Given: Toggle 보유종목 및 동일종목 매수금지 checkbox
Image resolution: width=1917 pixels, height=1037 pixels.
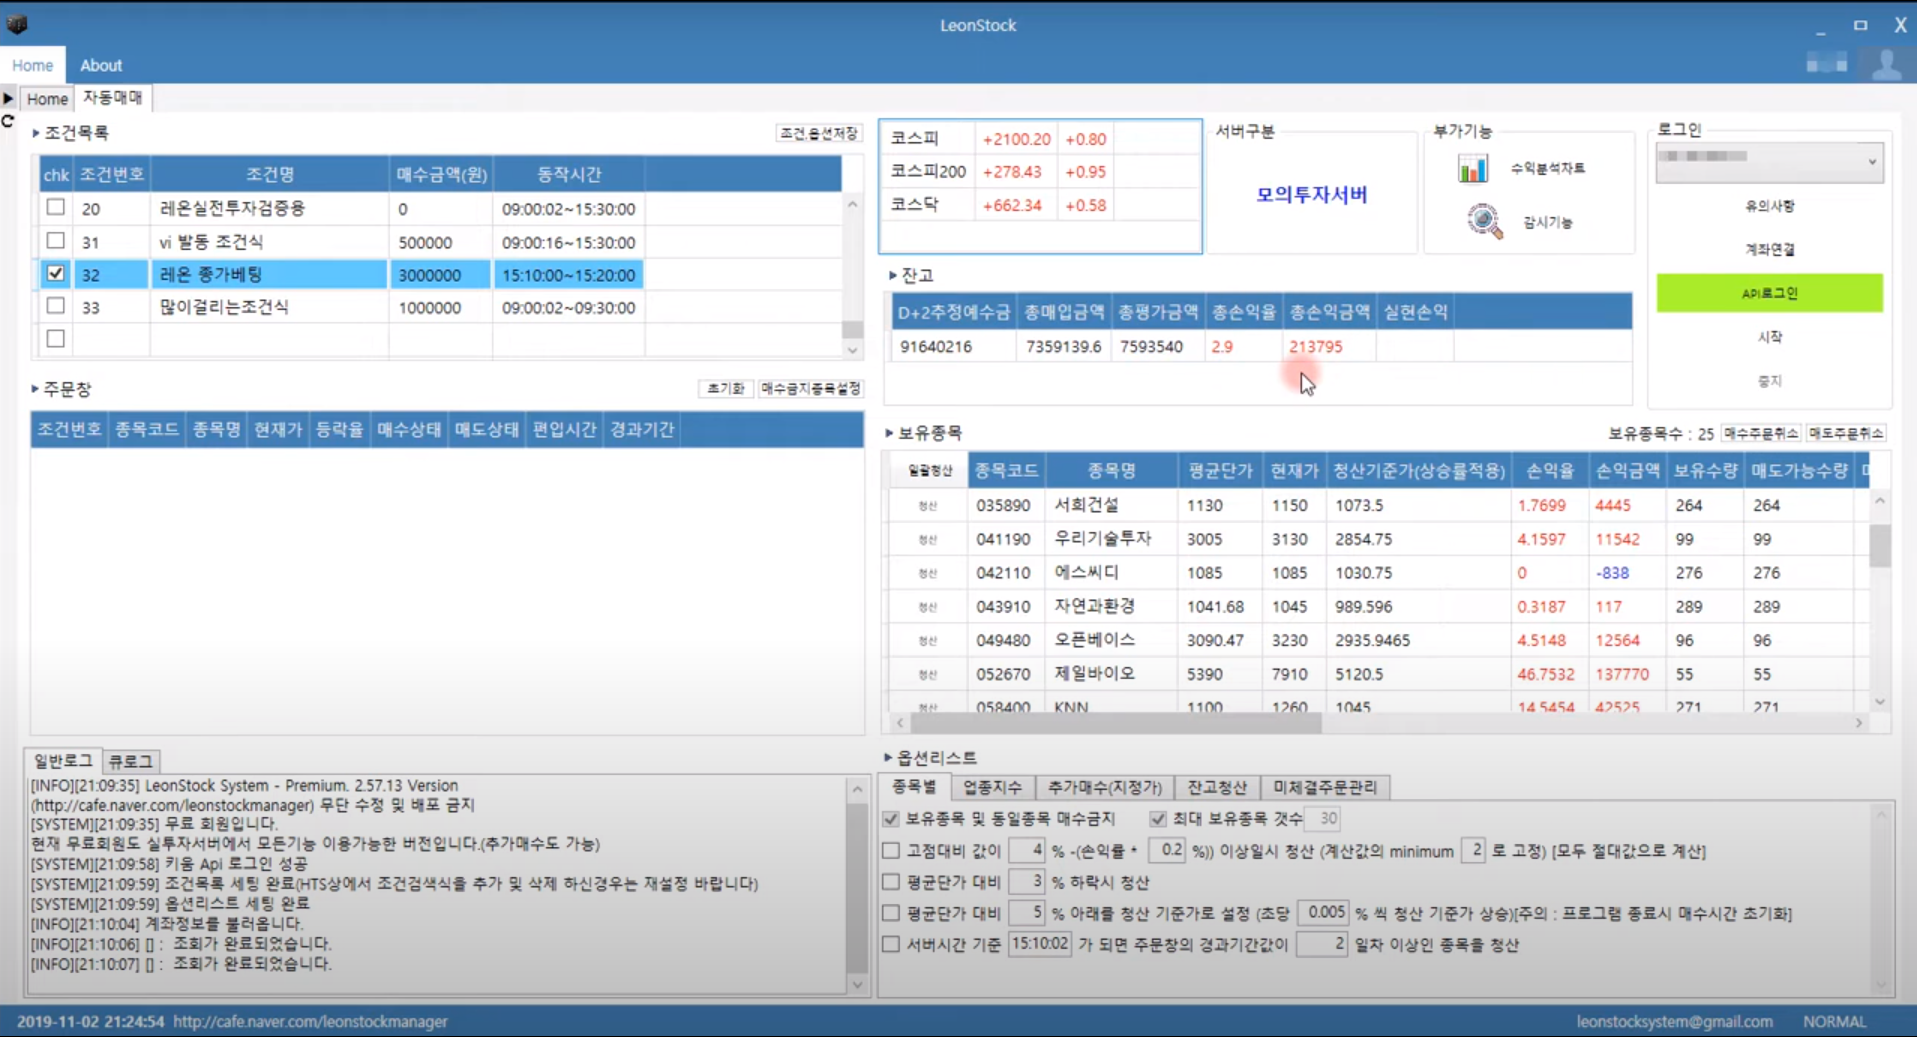Looking at the screenshot, I should [x=891, y=819].
